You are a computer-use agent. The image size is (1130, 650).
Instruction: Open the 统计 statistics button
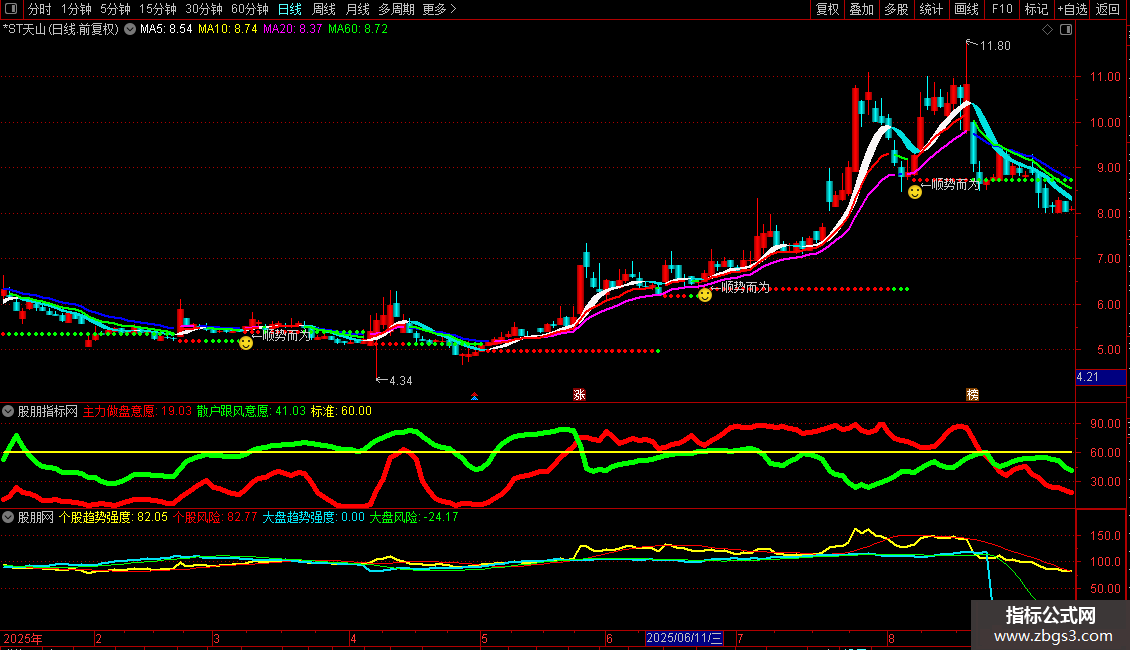click(x=931, y=9)
